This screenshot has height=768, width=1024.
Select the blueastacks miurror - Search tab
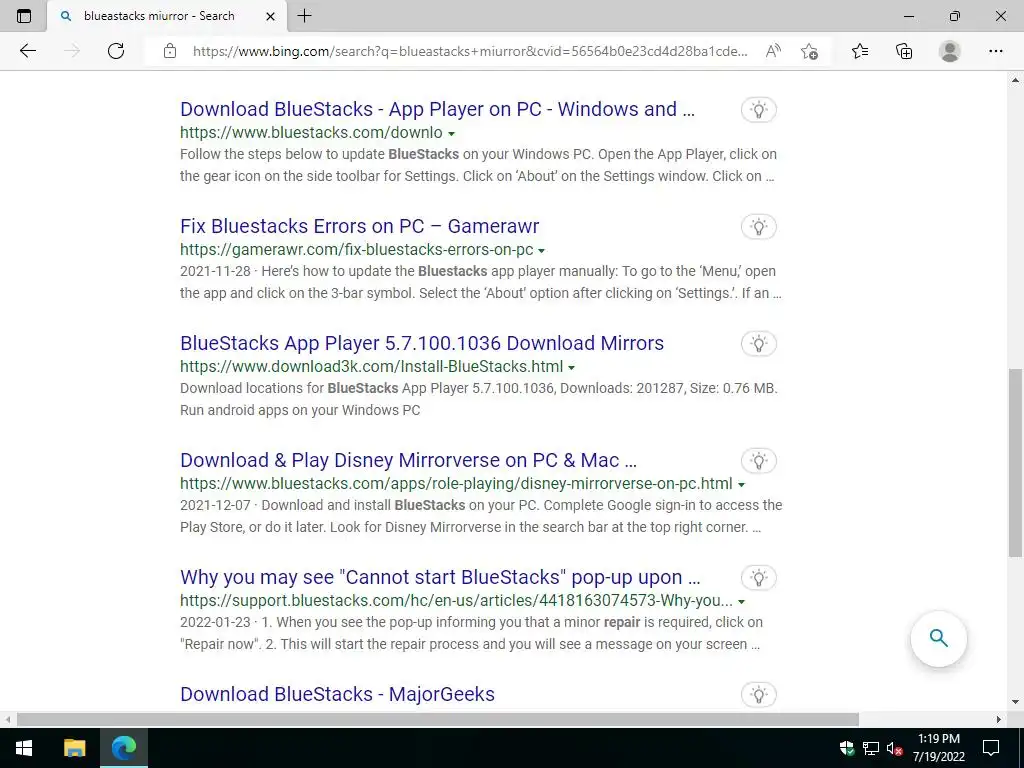(167, 16)
